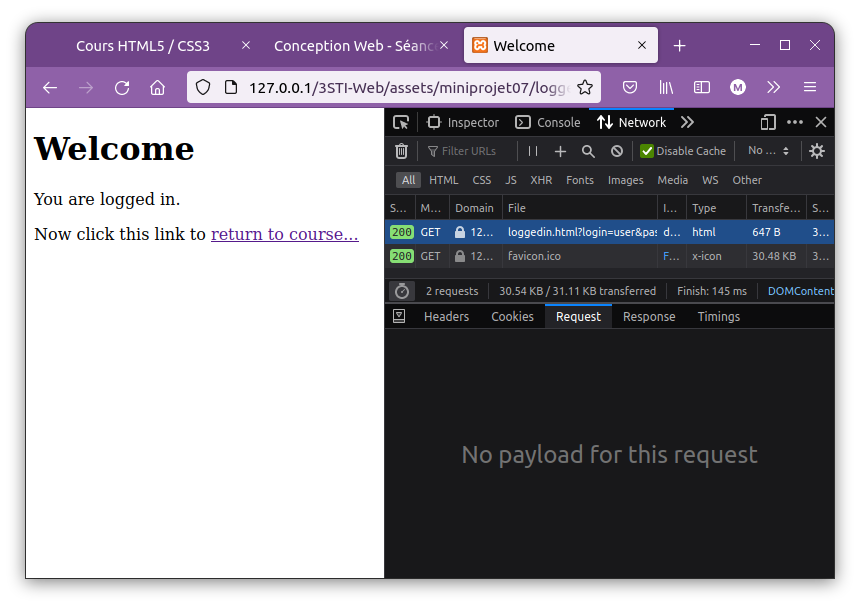Open the throttling dropdown
Image resolution: width=860 pixels, height=607 pixels.
coord(768,151)
